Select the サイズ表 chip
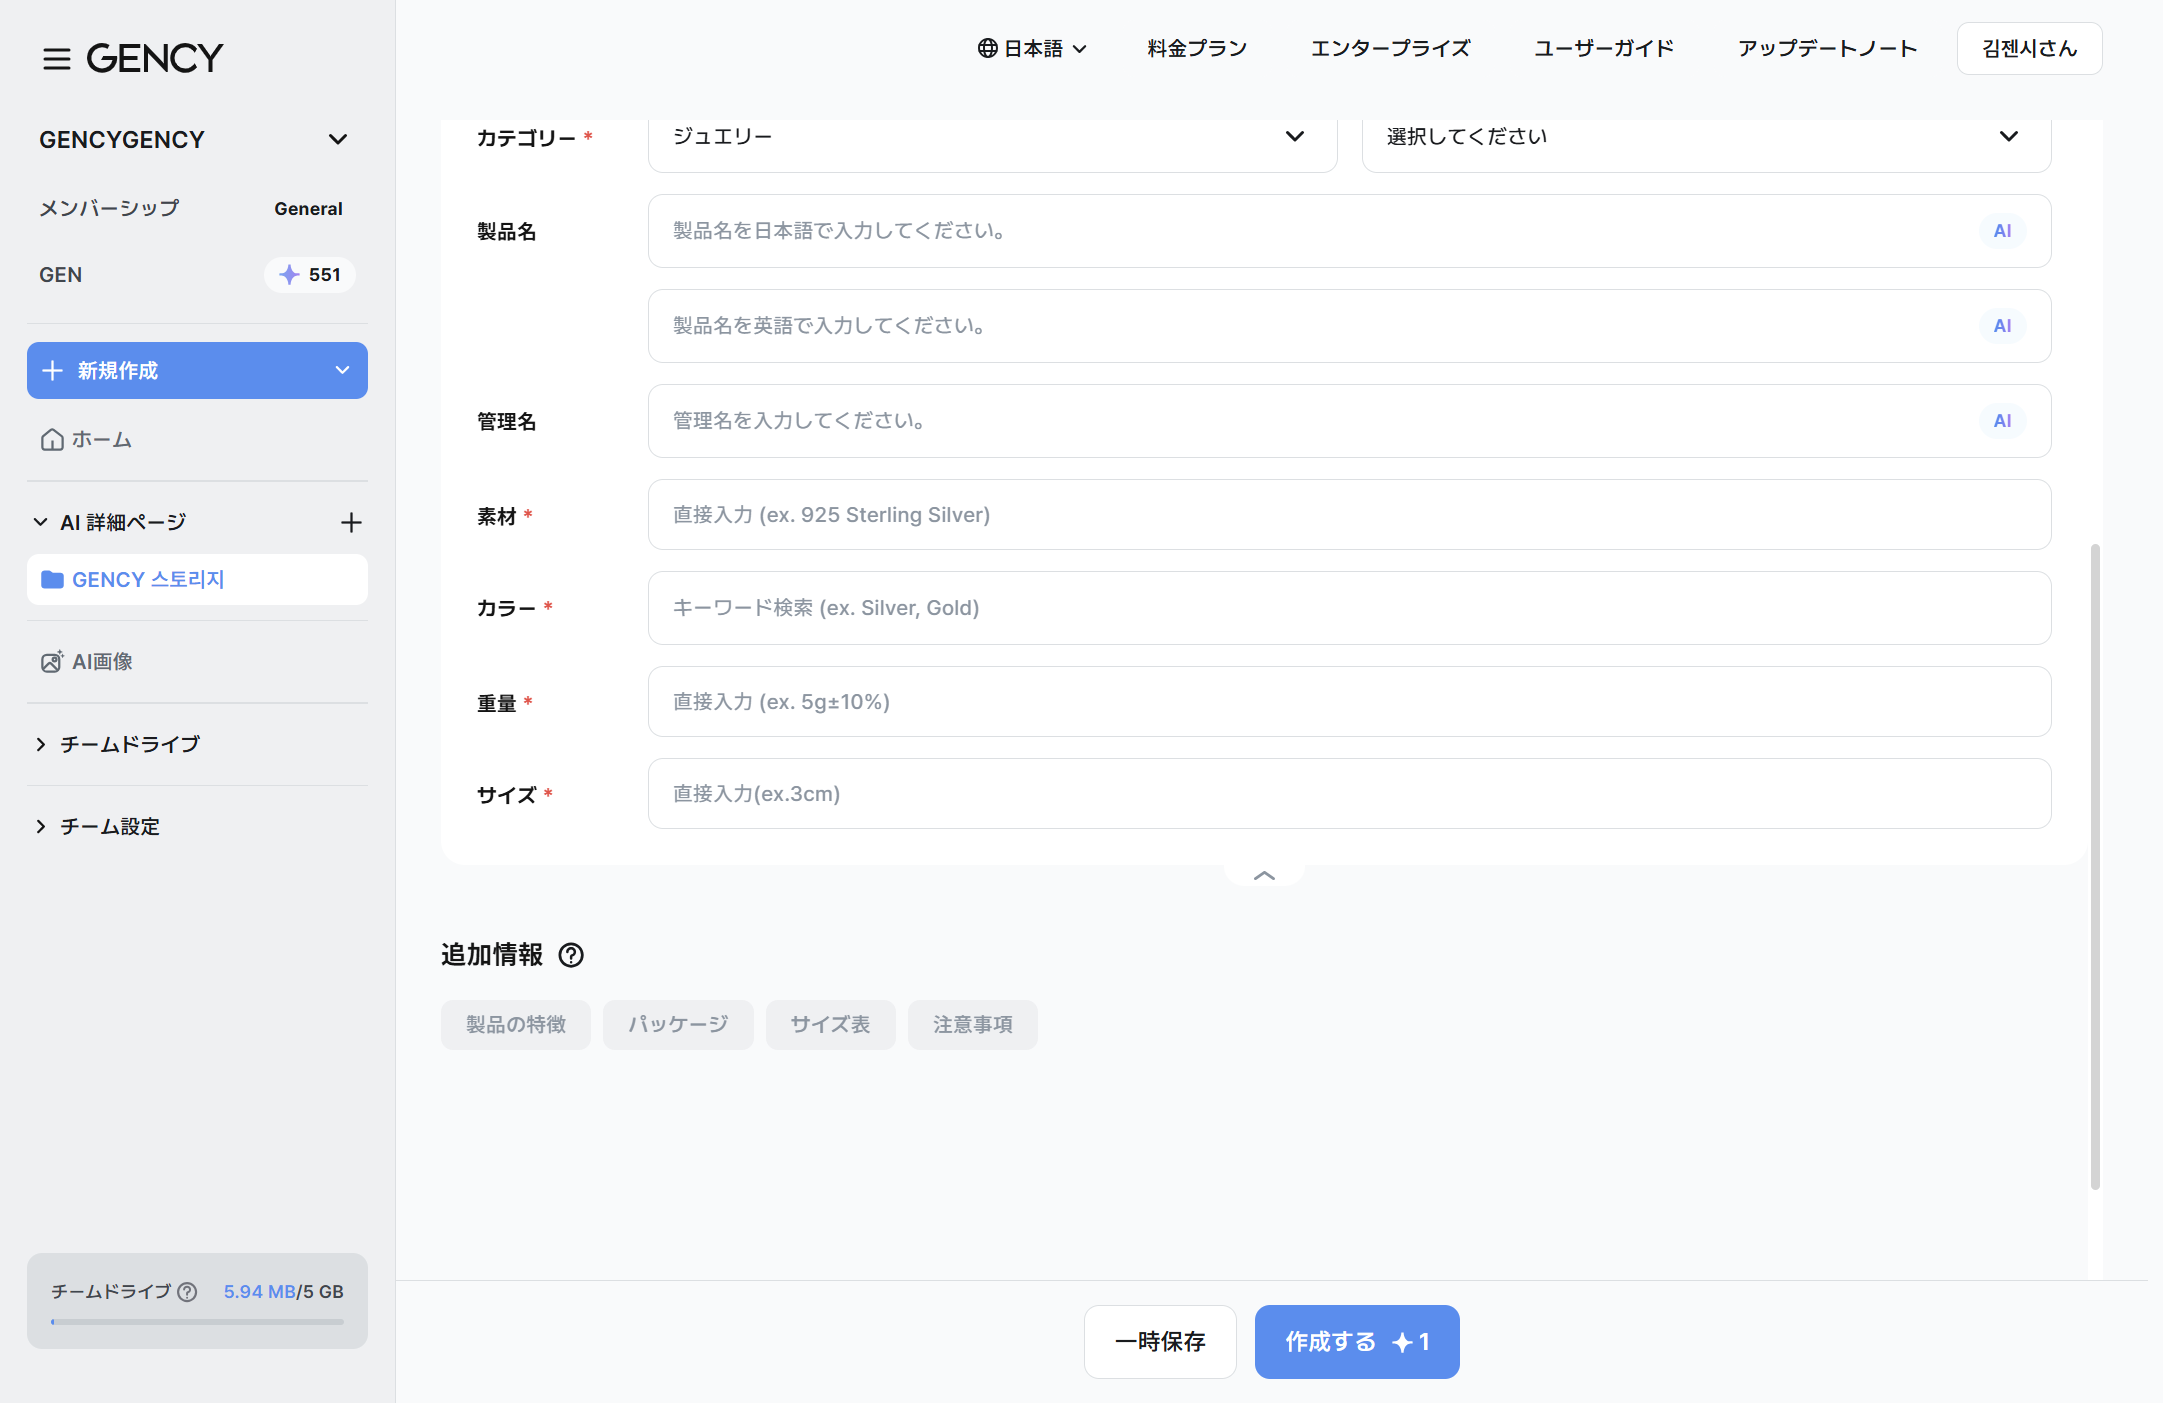 (830, 1025)
